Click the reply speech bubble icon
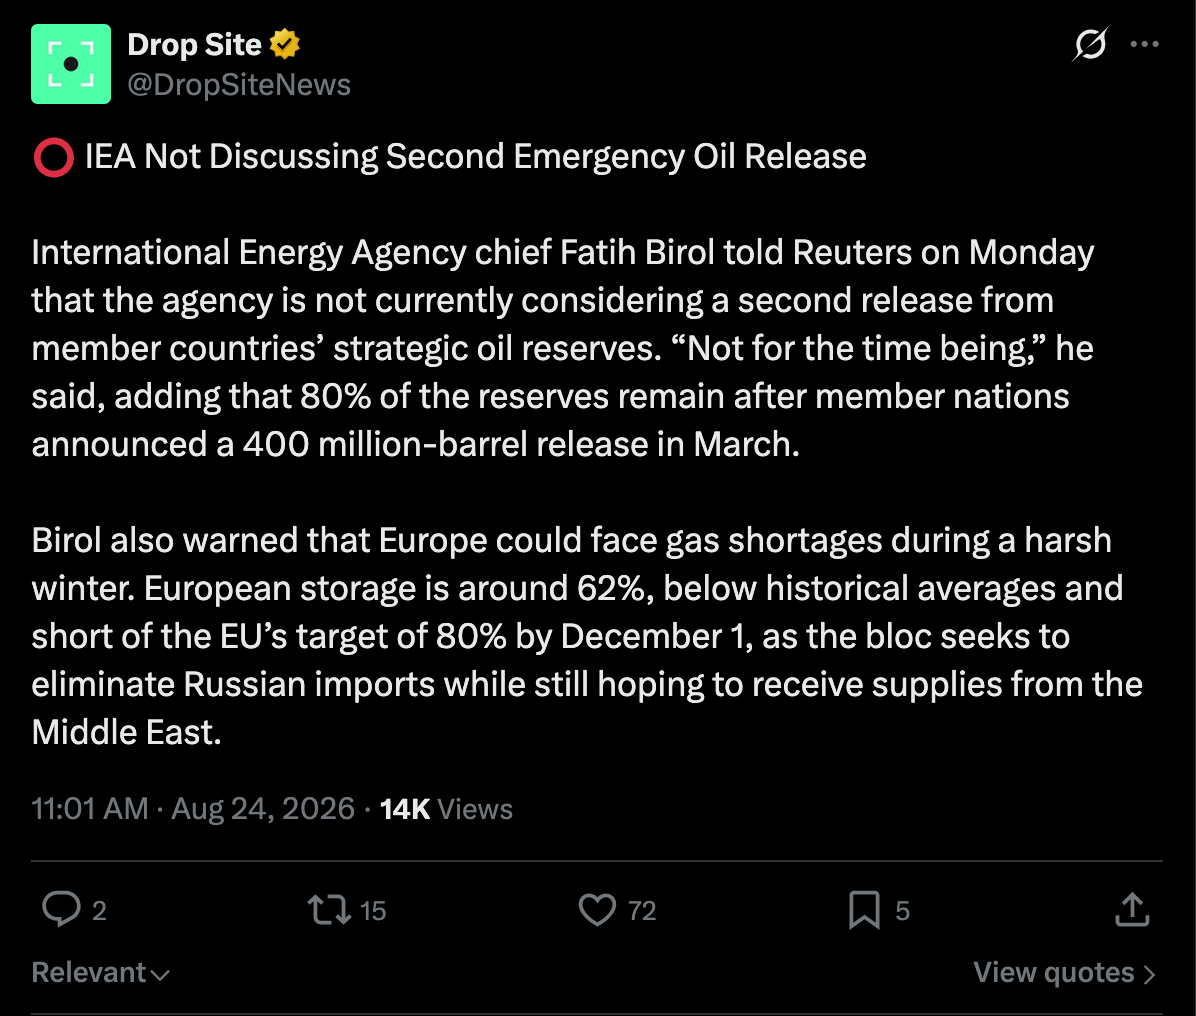Viewport: 1196px width, 1016px height. click(x=61, y=909)
